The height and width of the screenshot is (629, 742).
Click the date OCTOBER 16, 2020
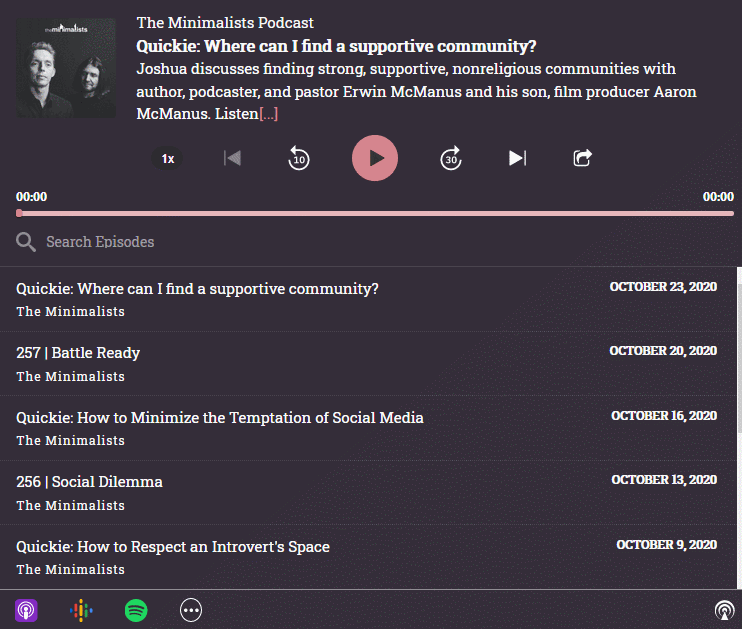(x=664, y=416)
